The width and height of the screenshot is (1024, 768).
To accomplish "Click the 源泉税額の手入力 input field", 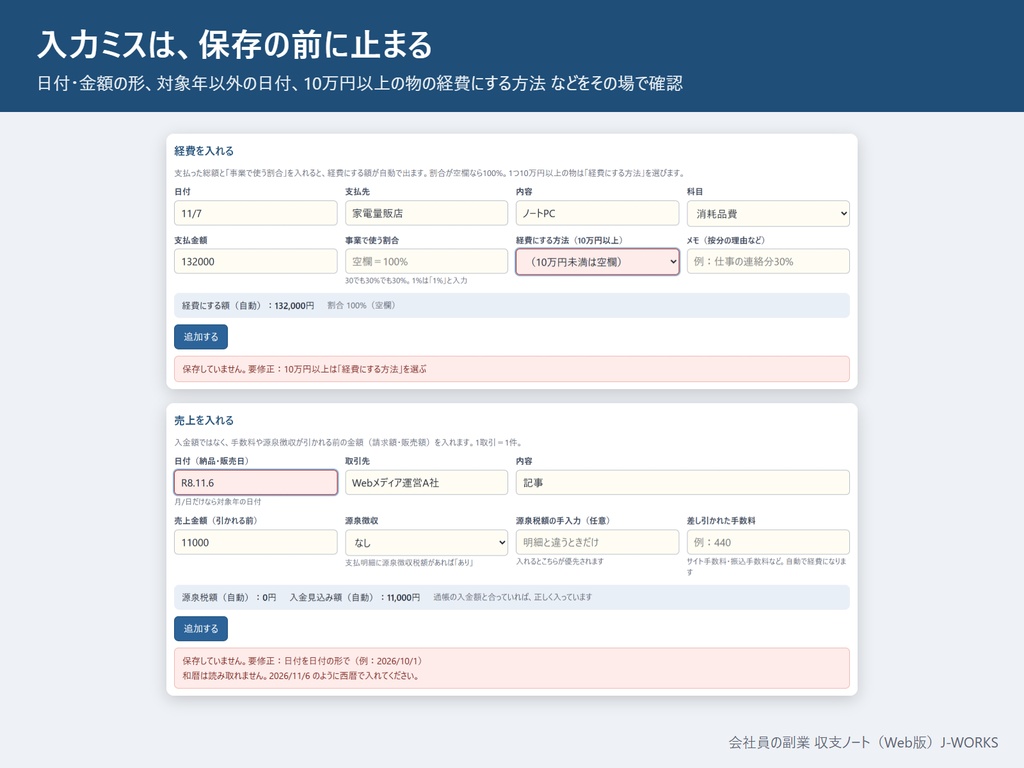I will pos(598,542).
